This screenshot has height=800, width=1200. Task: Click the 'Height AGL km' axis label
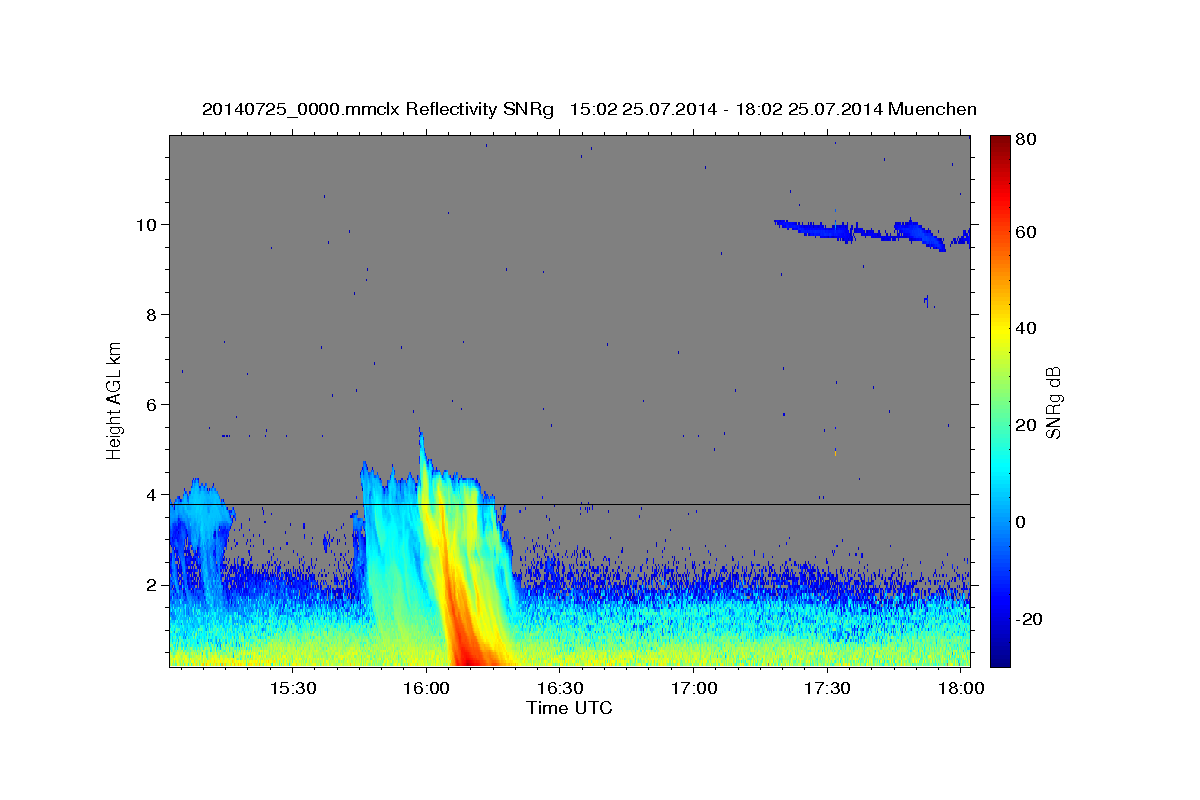(x=115, y=401)
